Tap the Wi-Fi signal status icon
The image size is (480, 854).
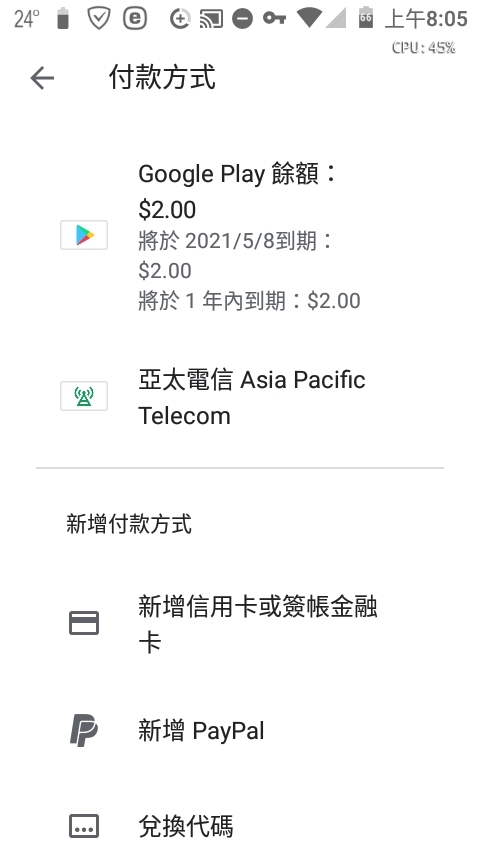click(309, 19)
